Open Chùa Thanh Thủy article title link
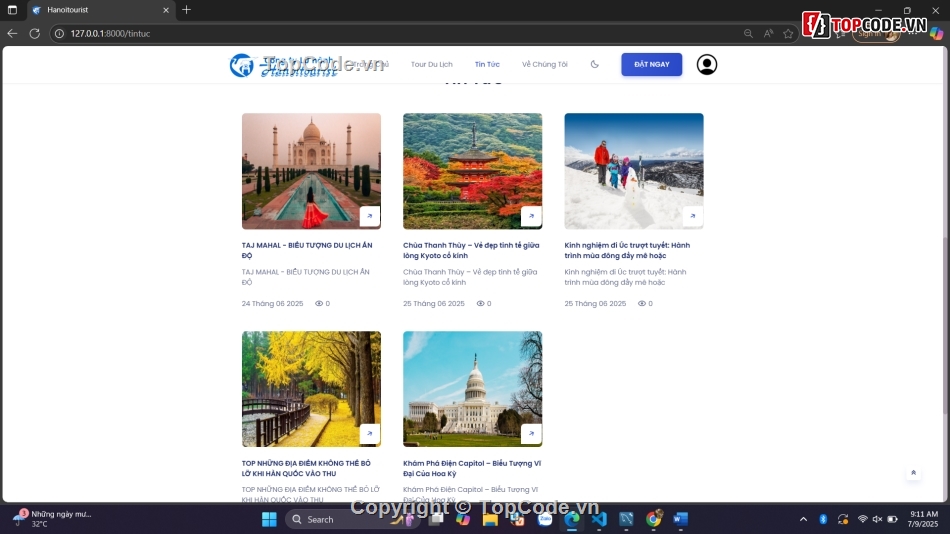950x534 pixels. point(471,250)
